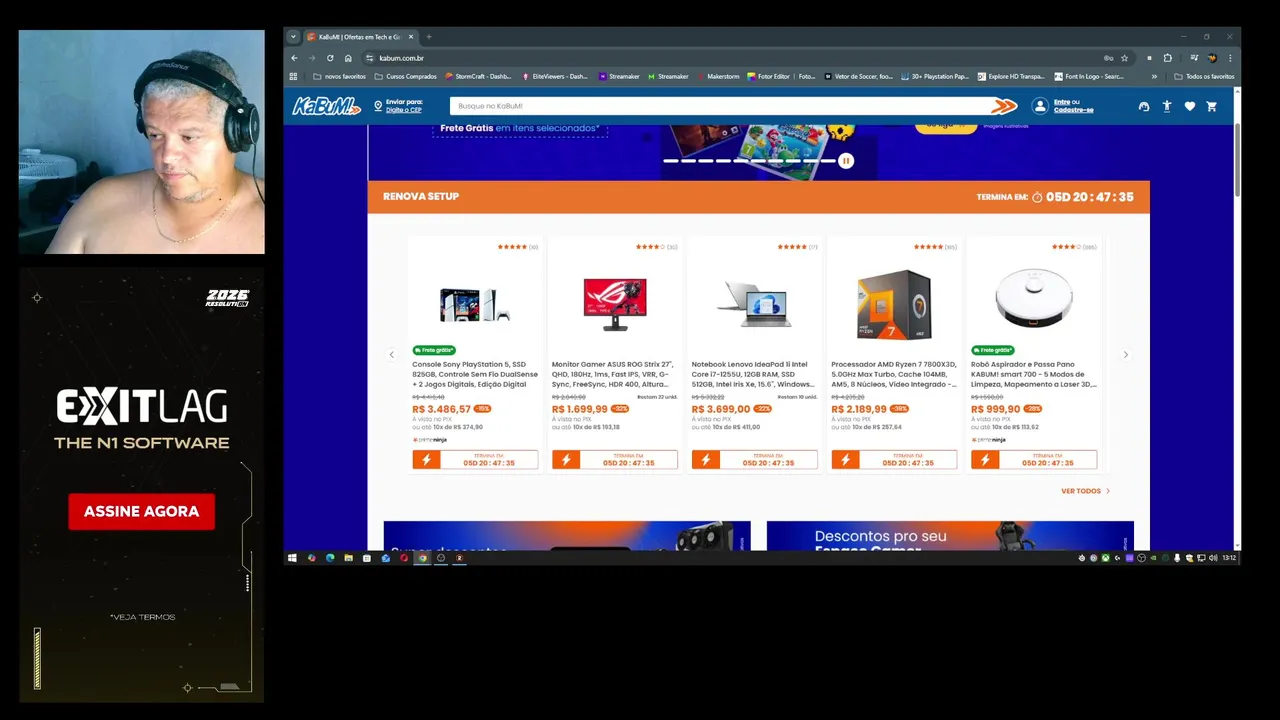Click the location pin icon near Enviar para

click(x=378, y=106)
